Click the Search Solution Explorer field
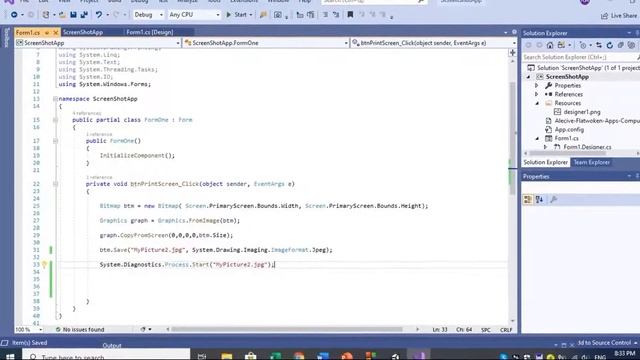 [x=580, y=57]
